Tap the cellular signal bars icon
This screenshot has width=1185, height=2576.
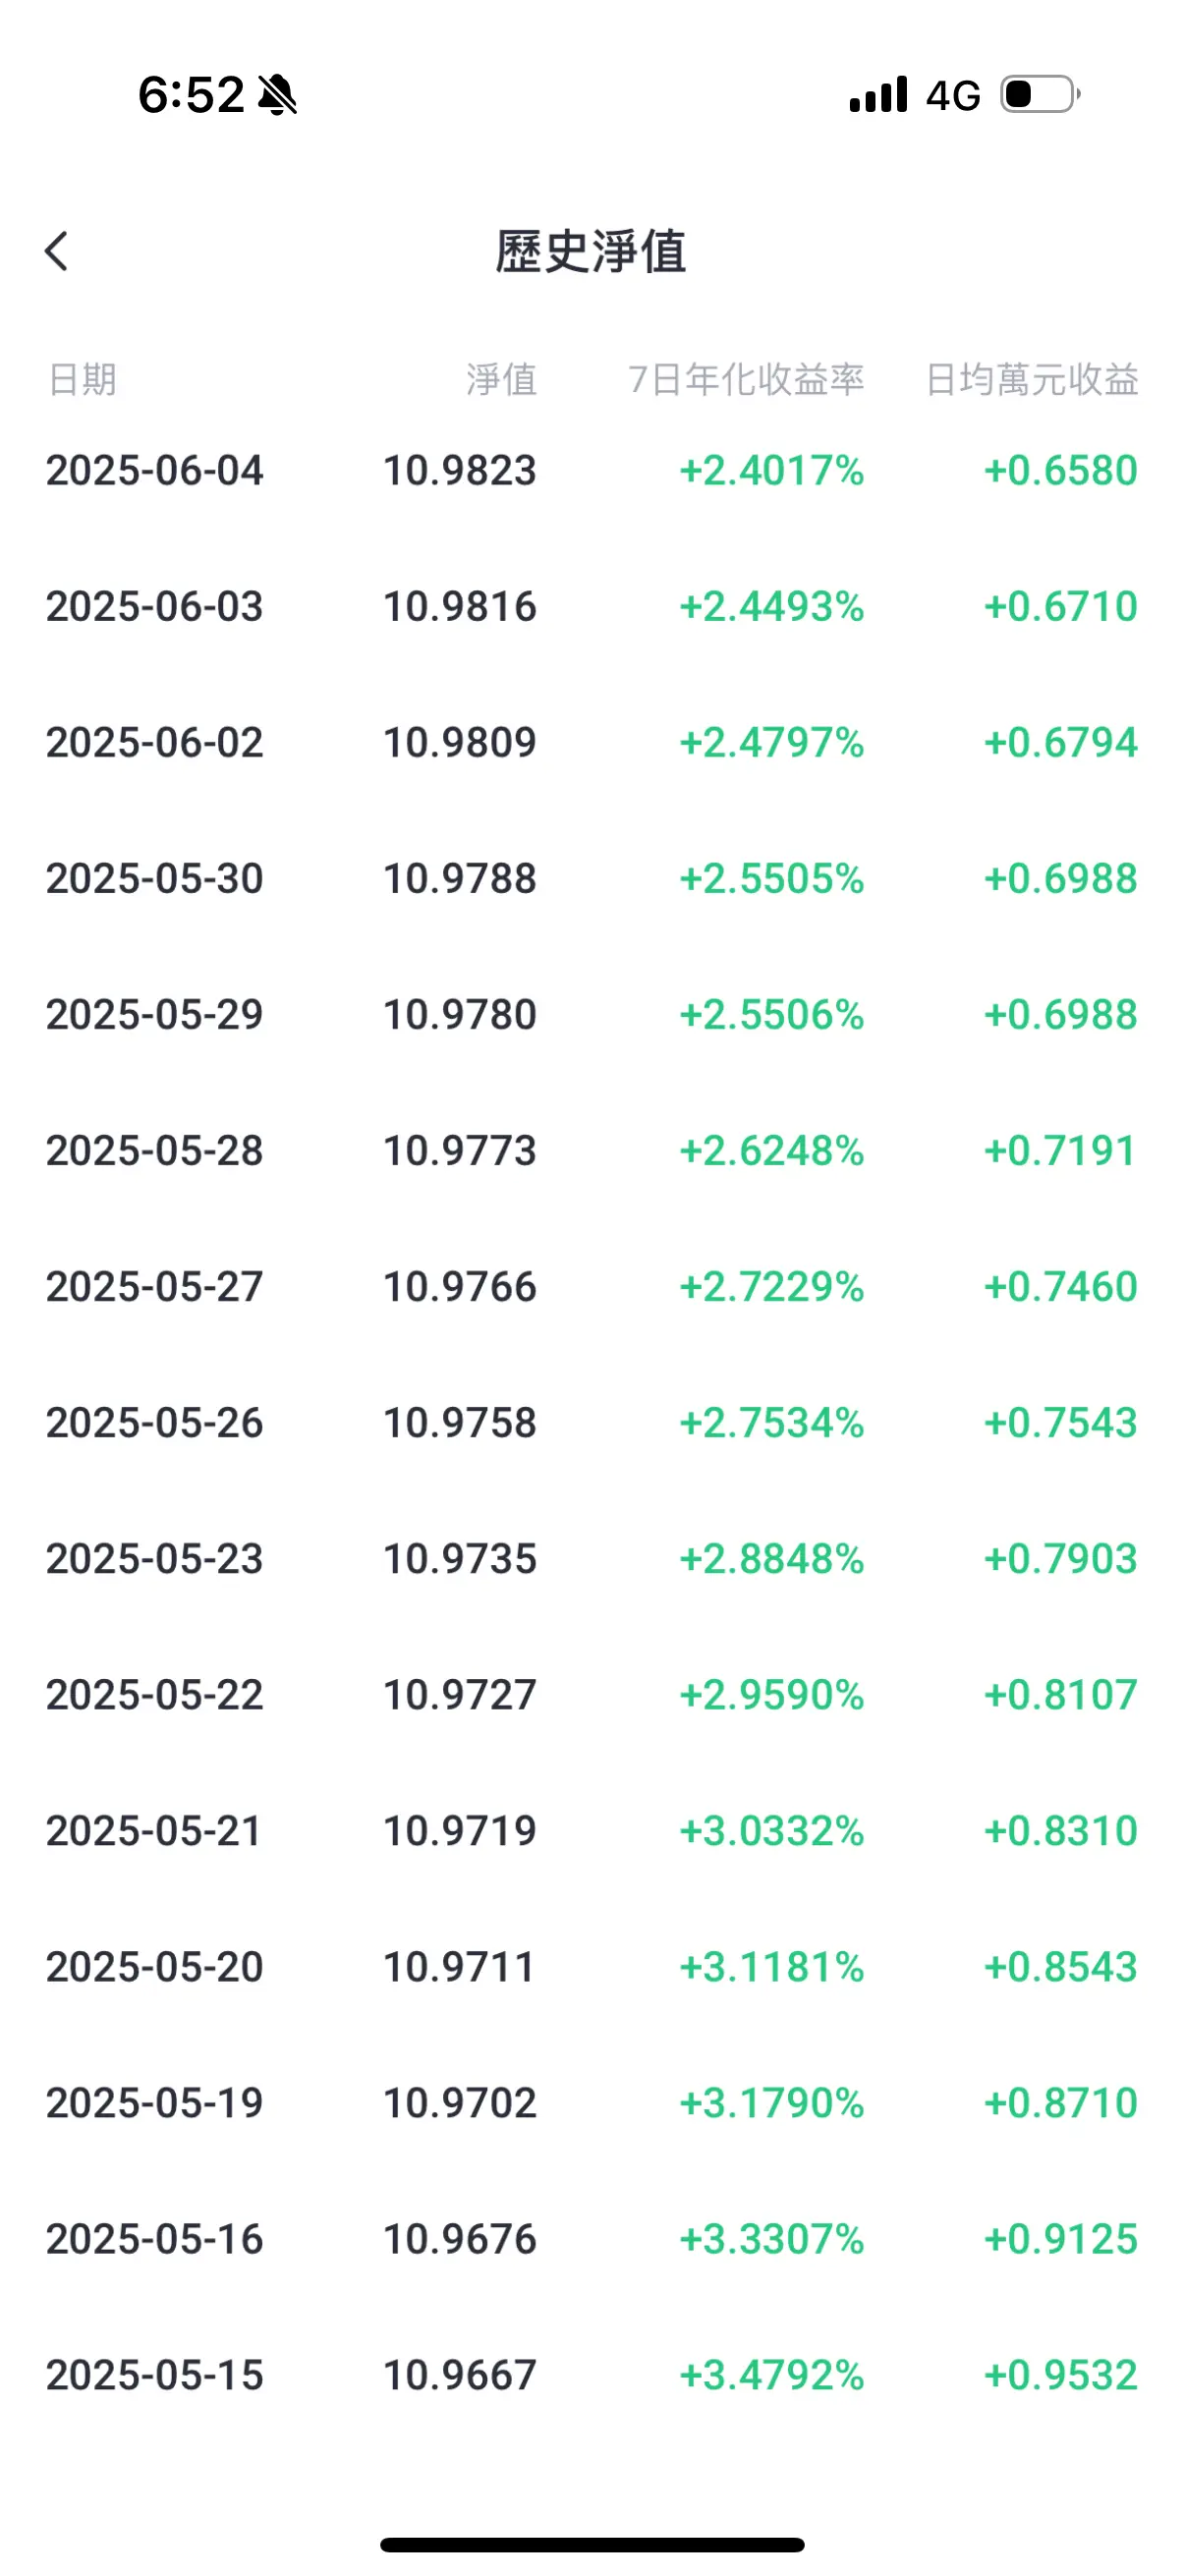878,95
